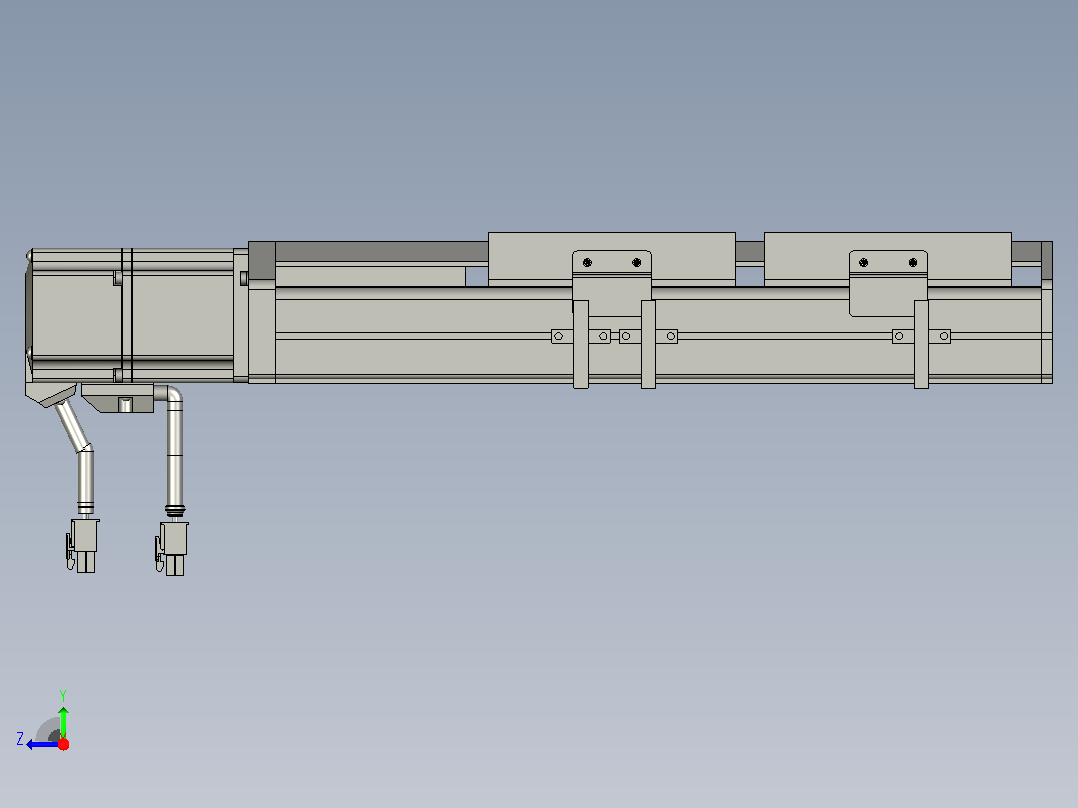Select the angled cable segment at the motor's rear corner
The width and height of the screenshot is (1078, 808).
pyautogui.click(x=74, y=426)
